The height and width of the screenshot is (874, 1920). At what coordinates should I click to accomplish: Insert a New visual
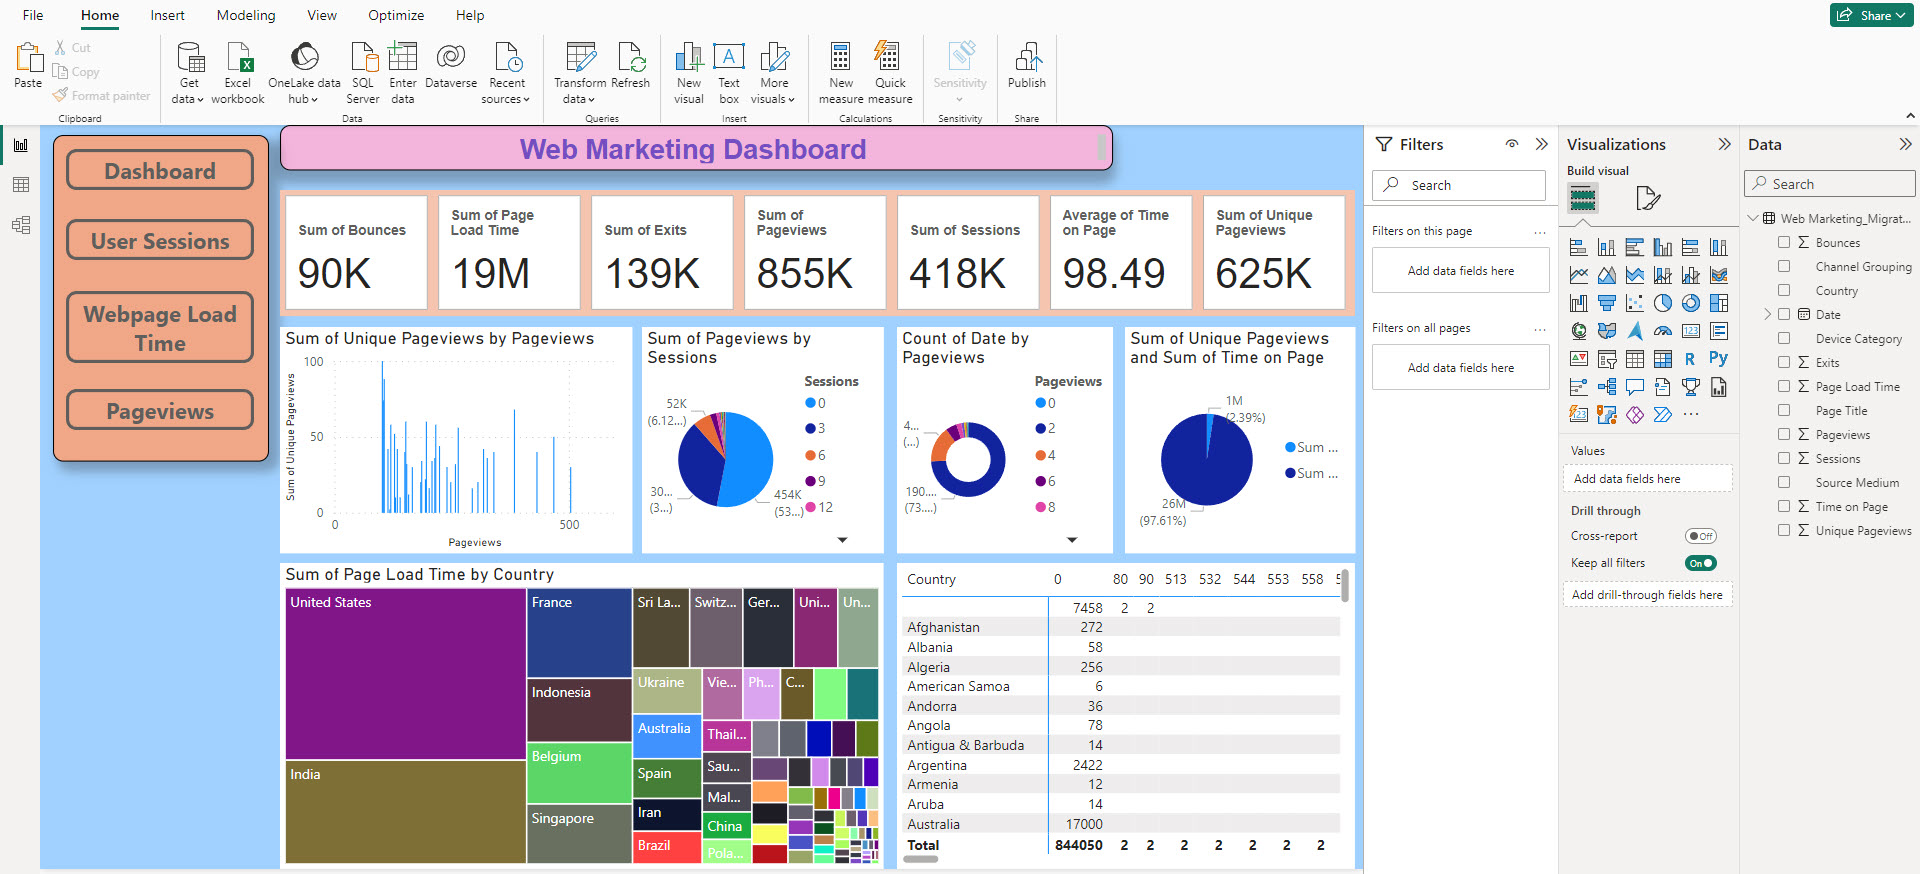(689, 73)
